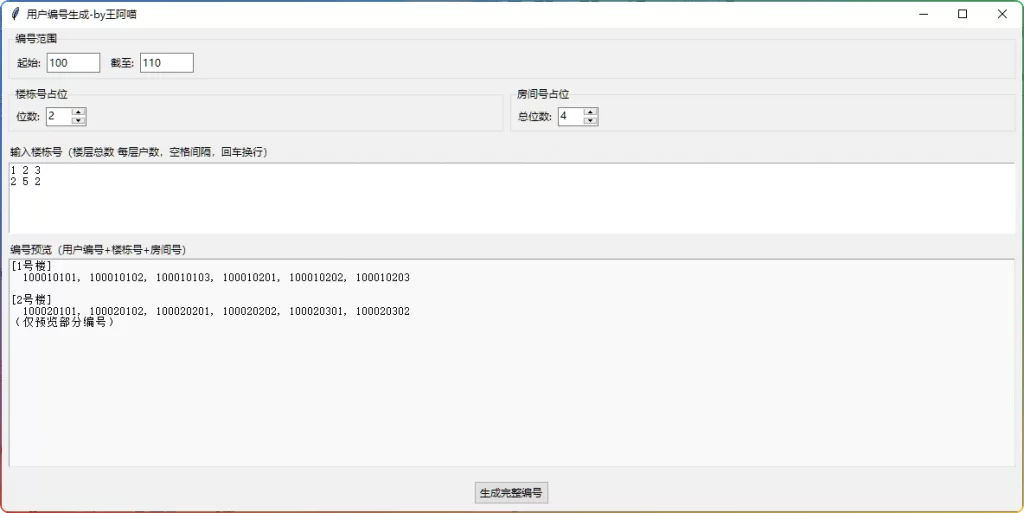1024x513 pixels.
Task: Click the building input line '2 5 2'
Action: (x=25, y=181)
